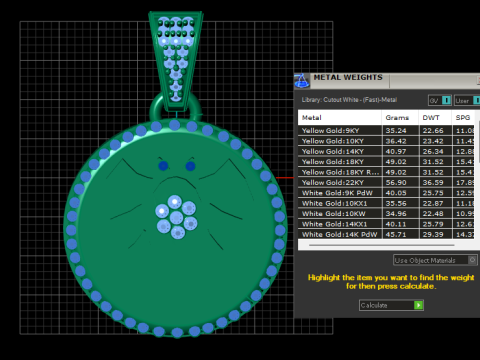This screenshot has height=360, width=480.
Task: Click the 26.34 DWT cell
Action: [435, 151]
